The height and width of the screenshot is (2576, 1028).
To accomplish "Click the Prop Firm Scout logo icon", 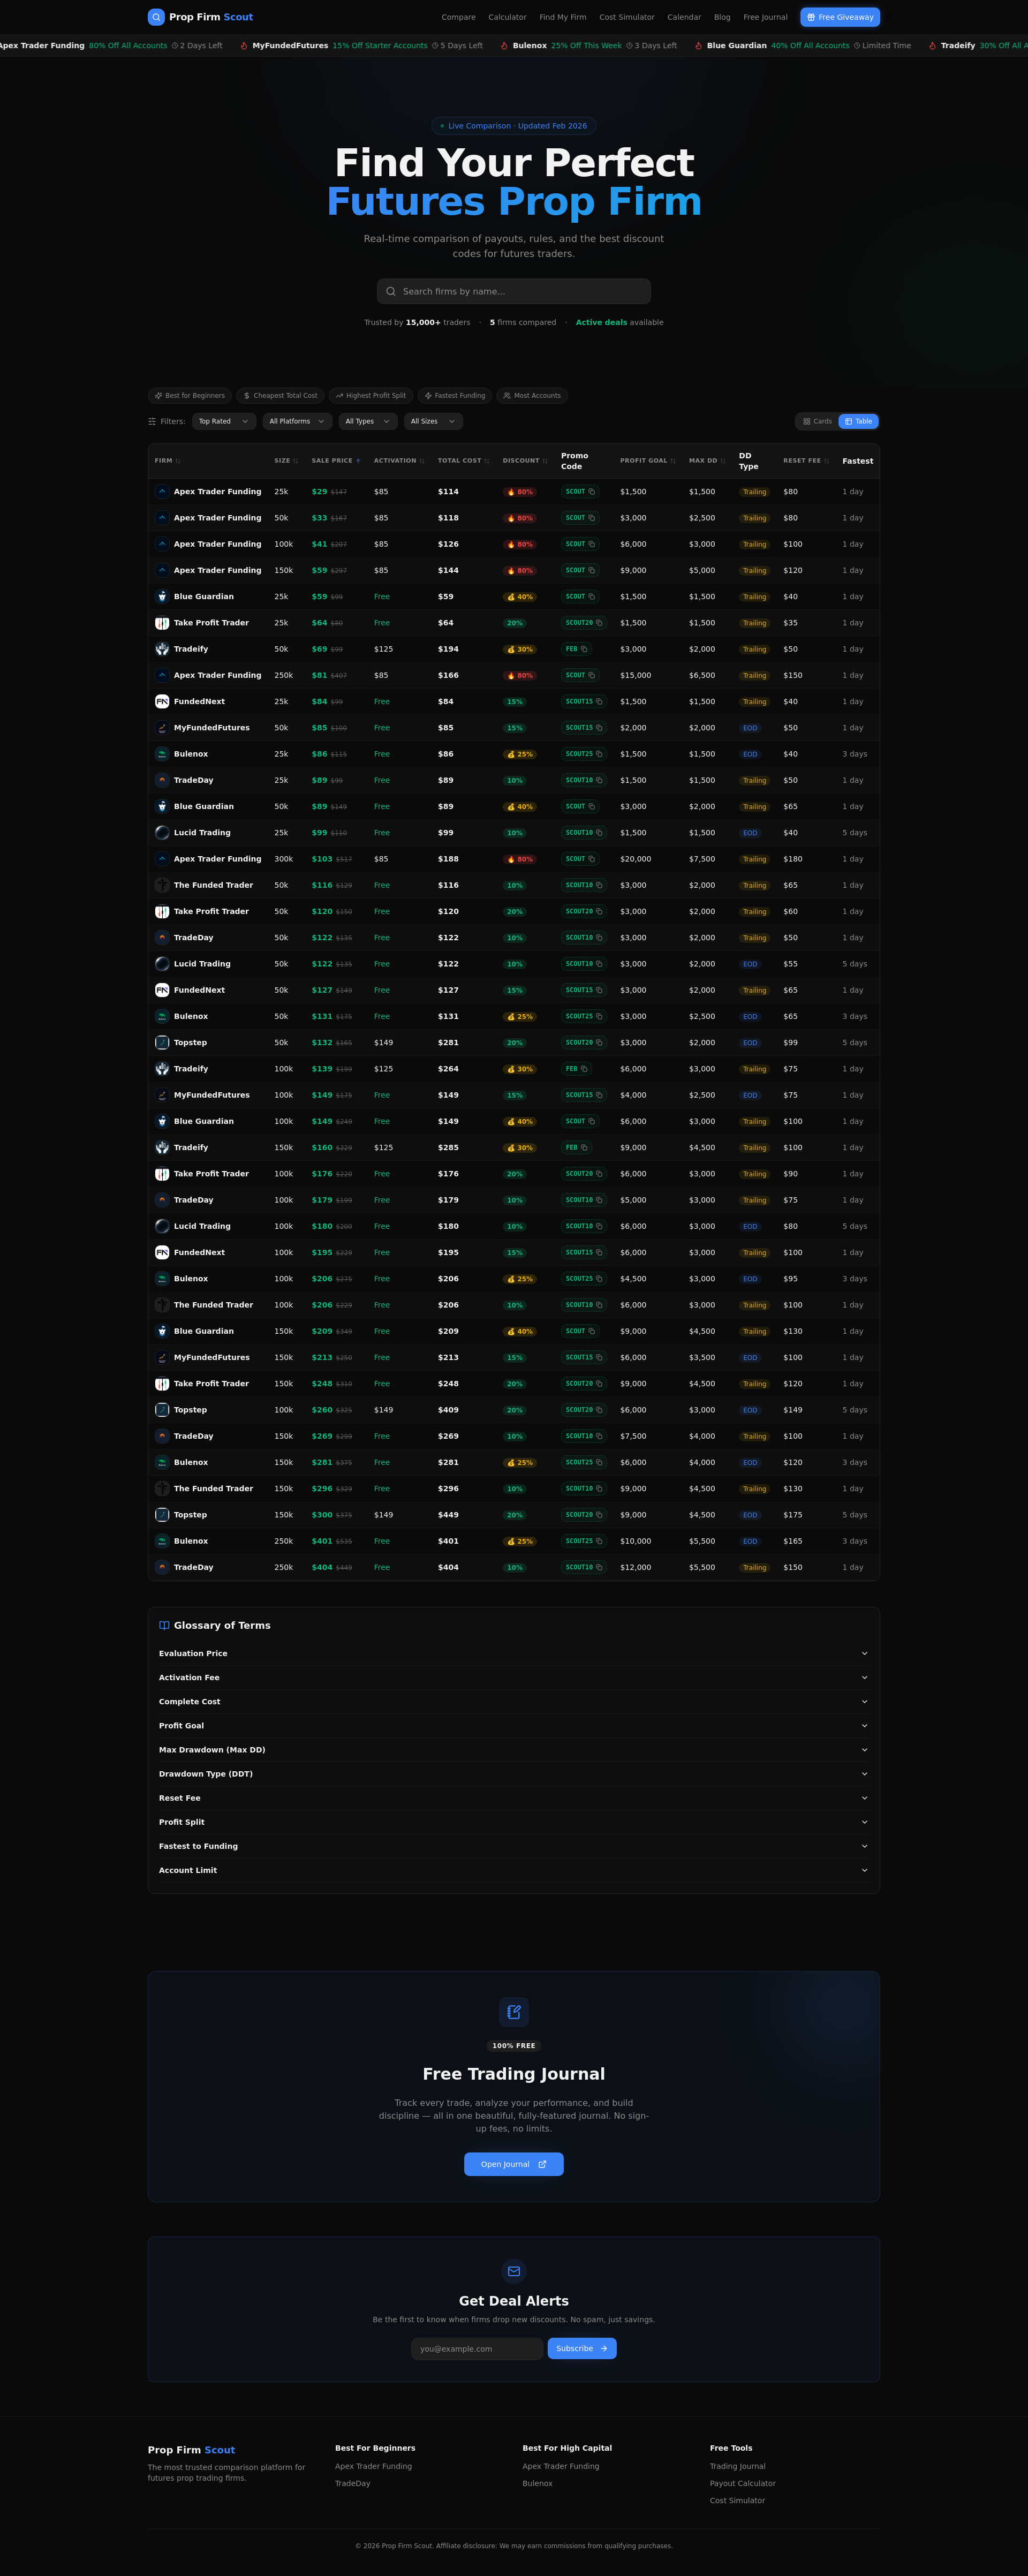I will tap(156, 17).
